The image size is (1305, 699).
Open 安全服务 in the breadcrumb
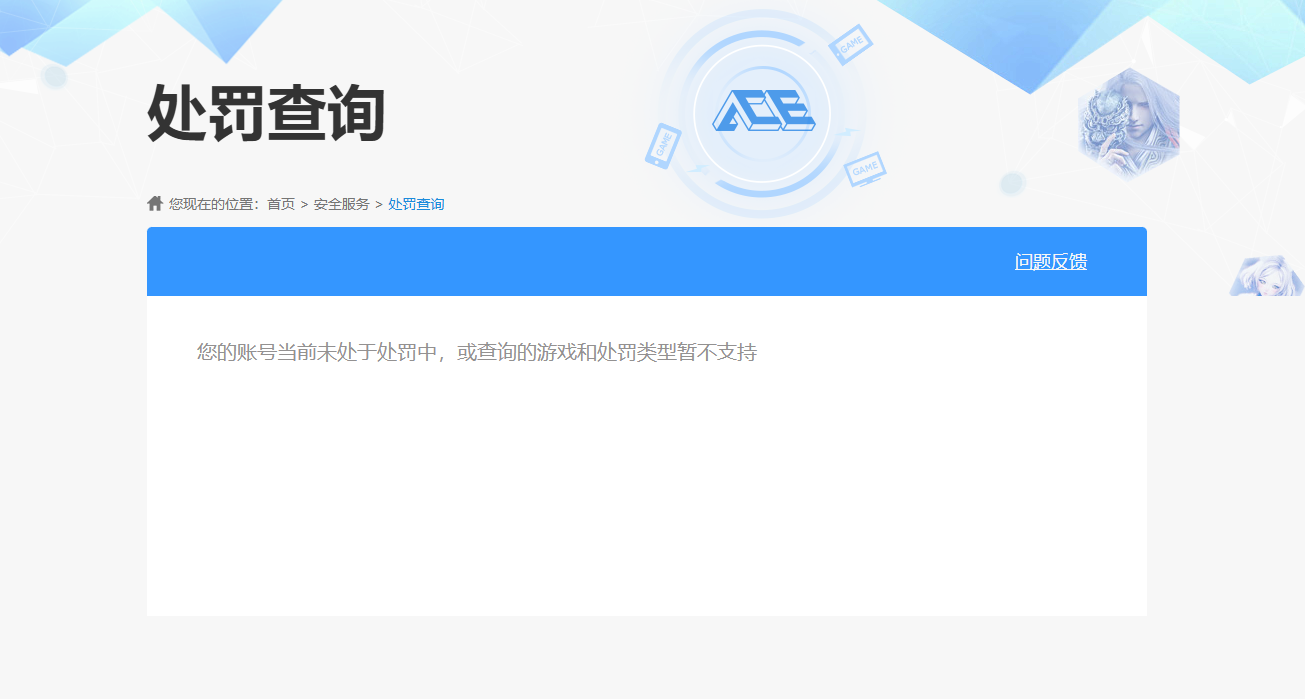tap(341, 204)
